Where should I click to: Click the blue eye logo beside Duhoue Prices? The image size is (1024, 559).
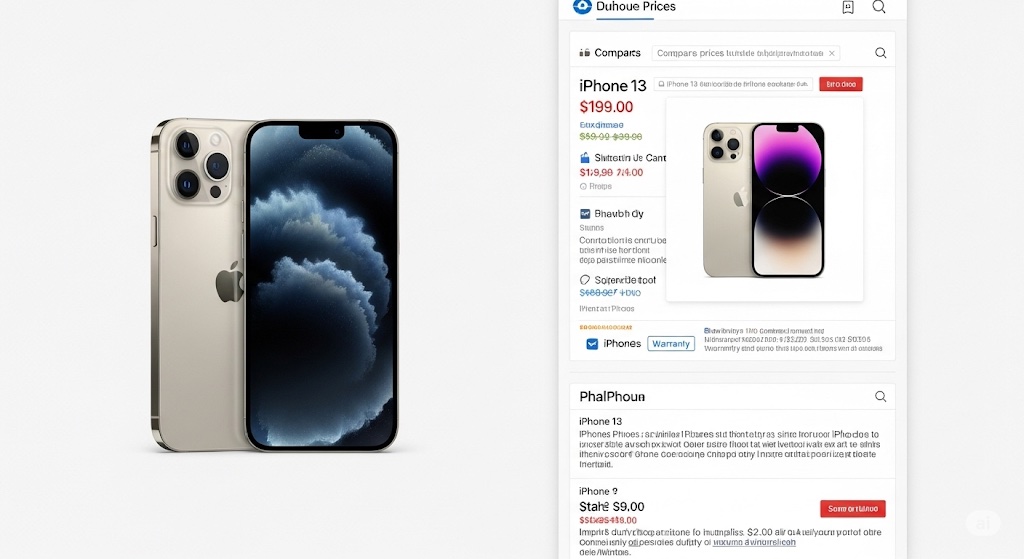[x=581, y=7]
